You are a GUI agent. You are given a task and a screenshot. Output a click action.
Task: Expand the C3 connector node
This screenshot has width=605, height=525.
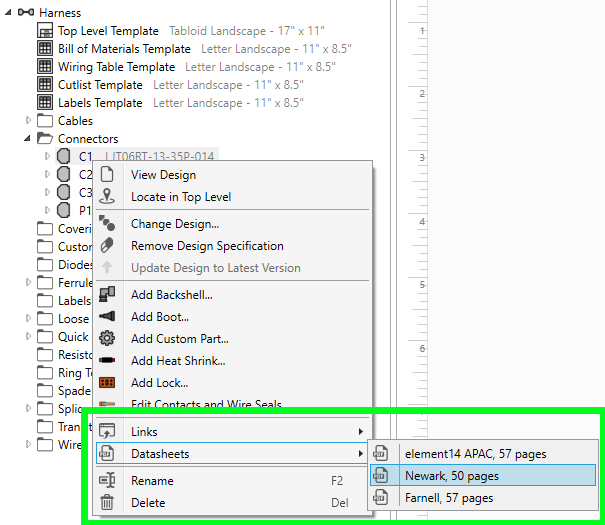47,192
